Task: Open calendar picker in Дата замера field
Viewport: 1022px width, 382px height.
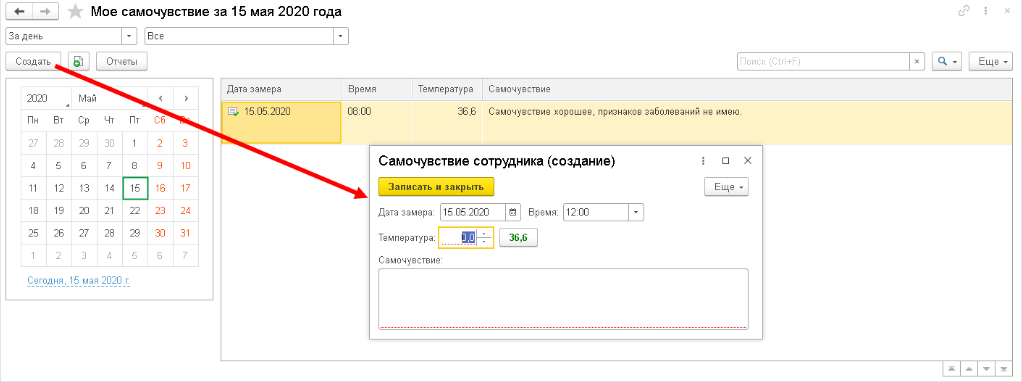Action: [x=513, y=212]
